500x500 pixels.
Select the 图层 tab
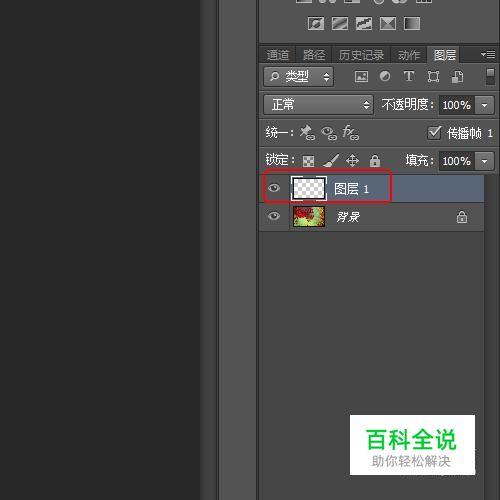(x=445, y=55)
